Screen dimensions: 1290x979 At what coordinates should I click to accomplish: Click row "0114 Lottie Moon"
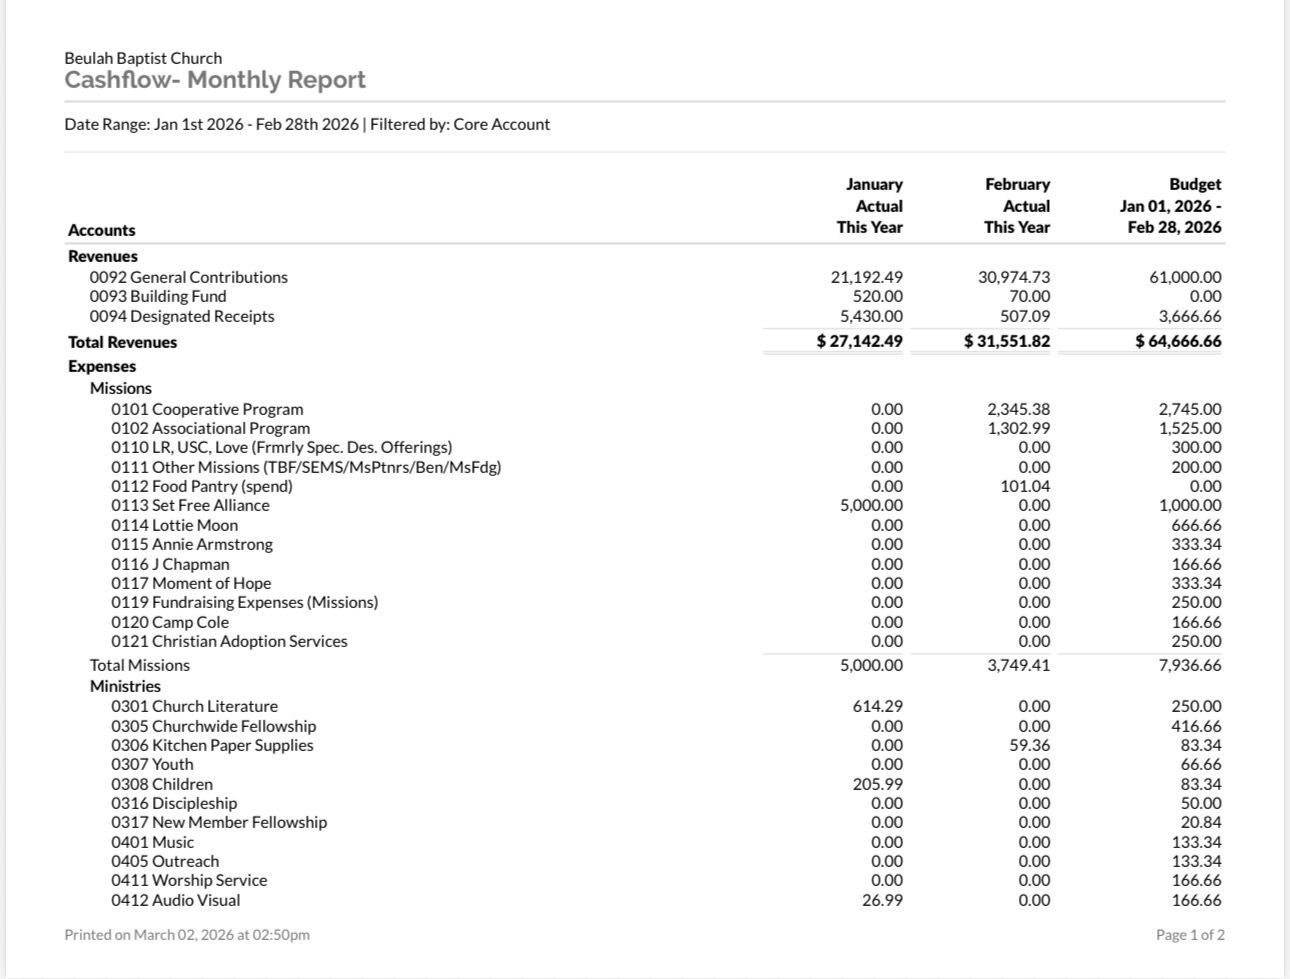645,525
